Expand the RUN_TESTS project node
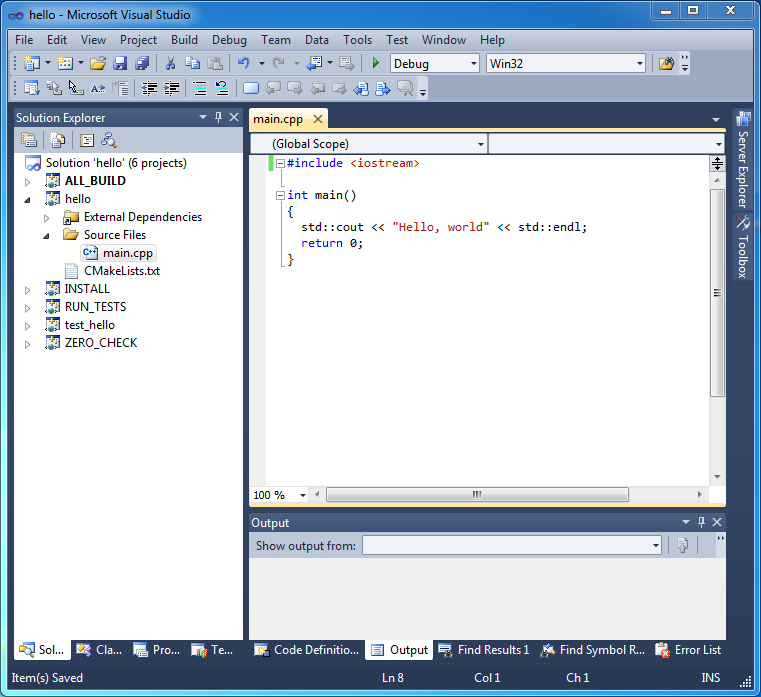The height and width of the screenshot is (697, 761). [x=28, y=308]
